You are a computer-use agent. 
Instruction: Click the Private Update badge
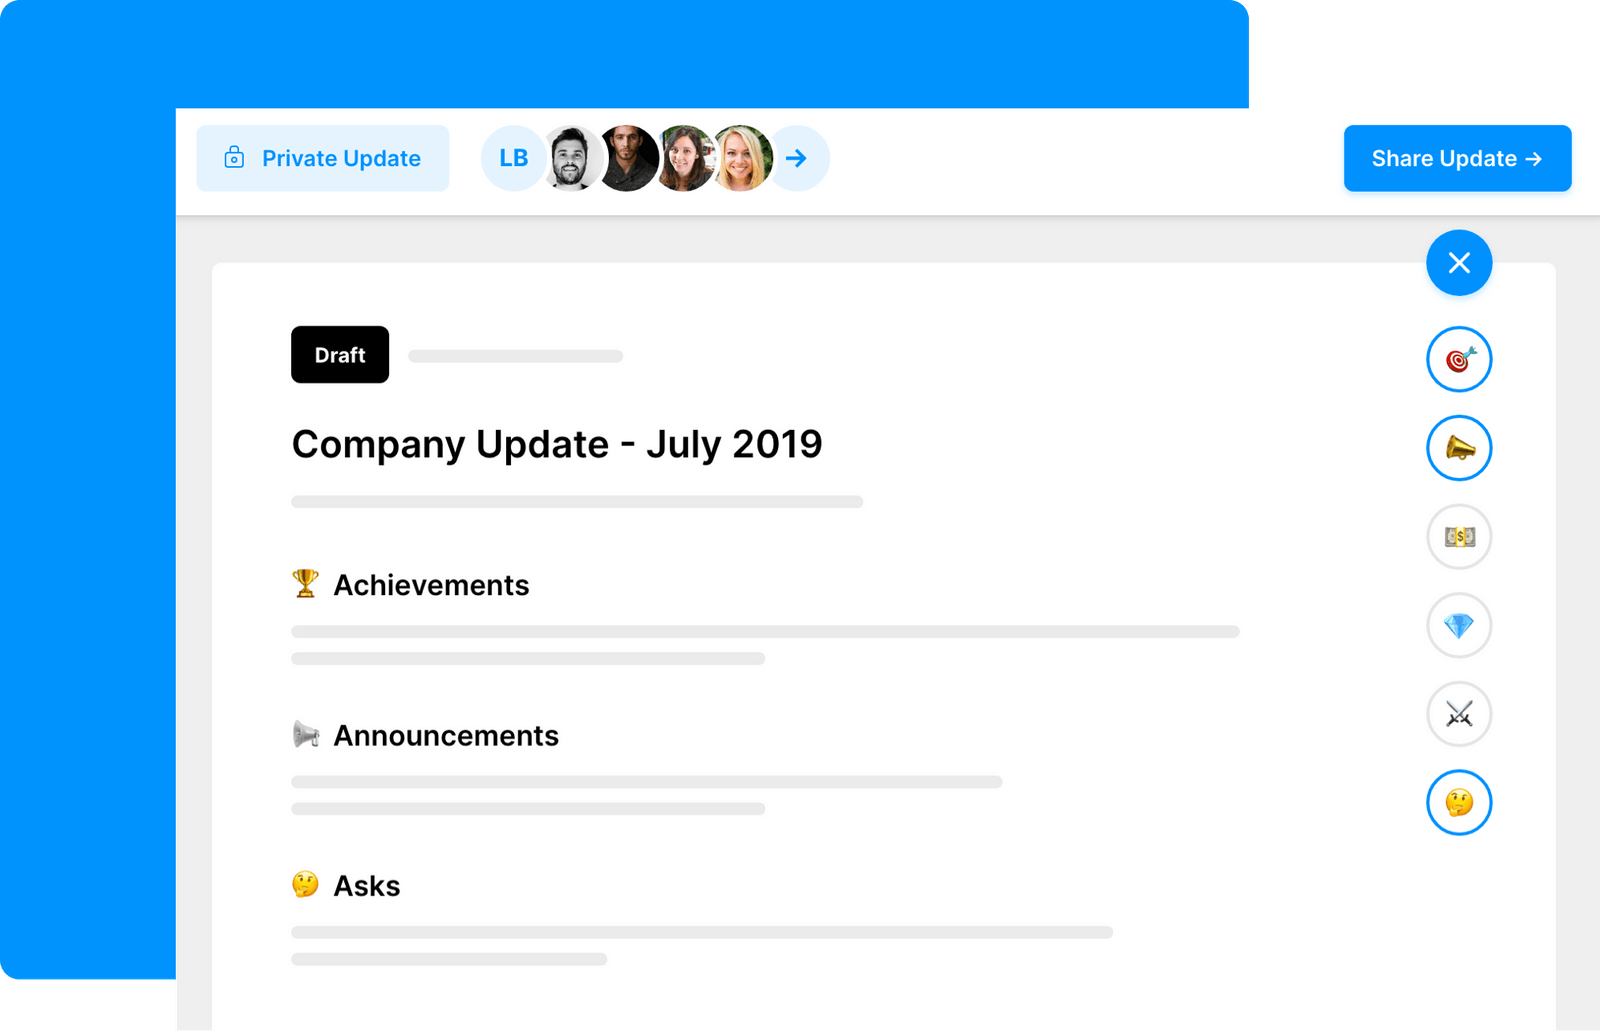click(322, 157)
